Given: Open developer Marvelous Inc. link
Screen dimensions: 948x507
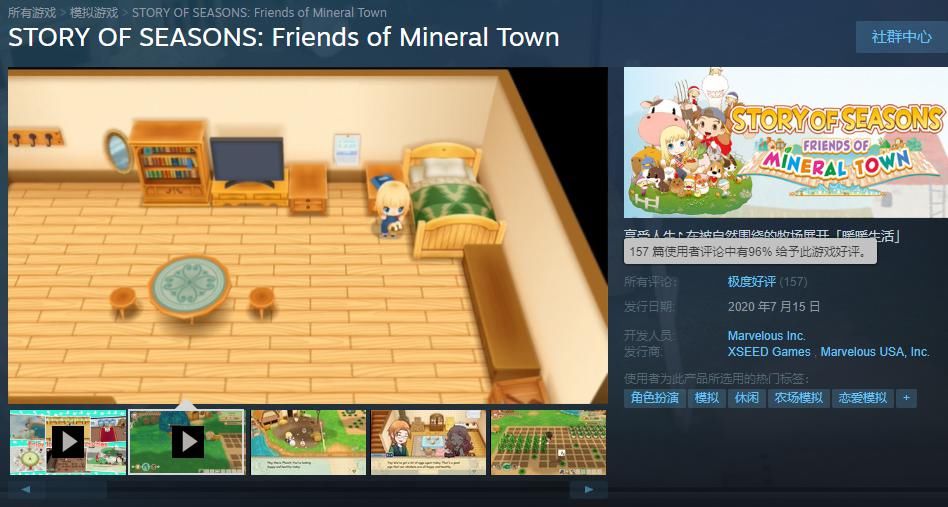Looking at the screenshot, I should click(767, 336).
